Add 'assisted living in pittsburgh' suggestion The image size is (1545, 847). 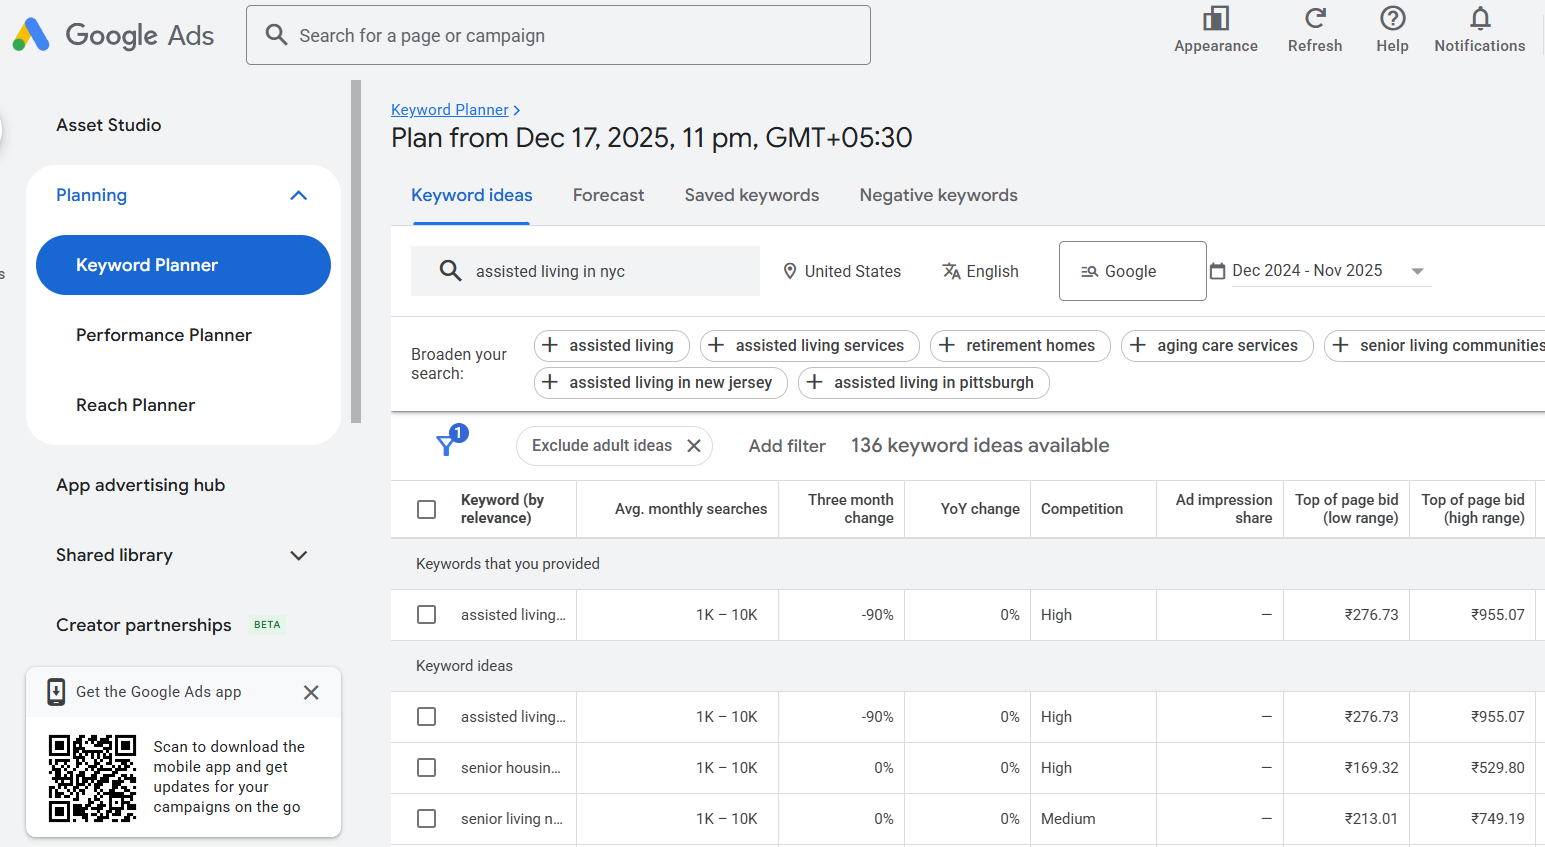tap(923, 383)
